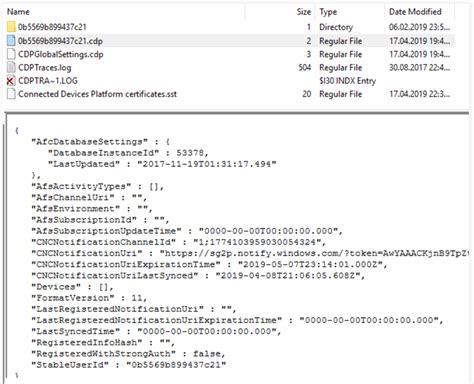Sort the list by Name column header
Screen dimensions: 474x384
[18, 12]
